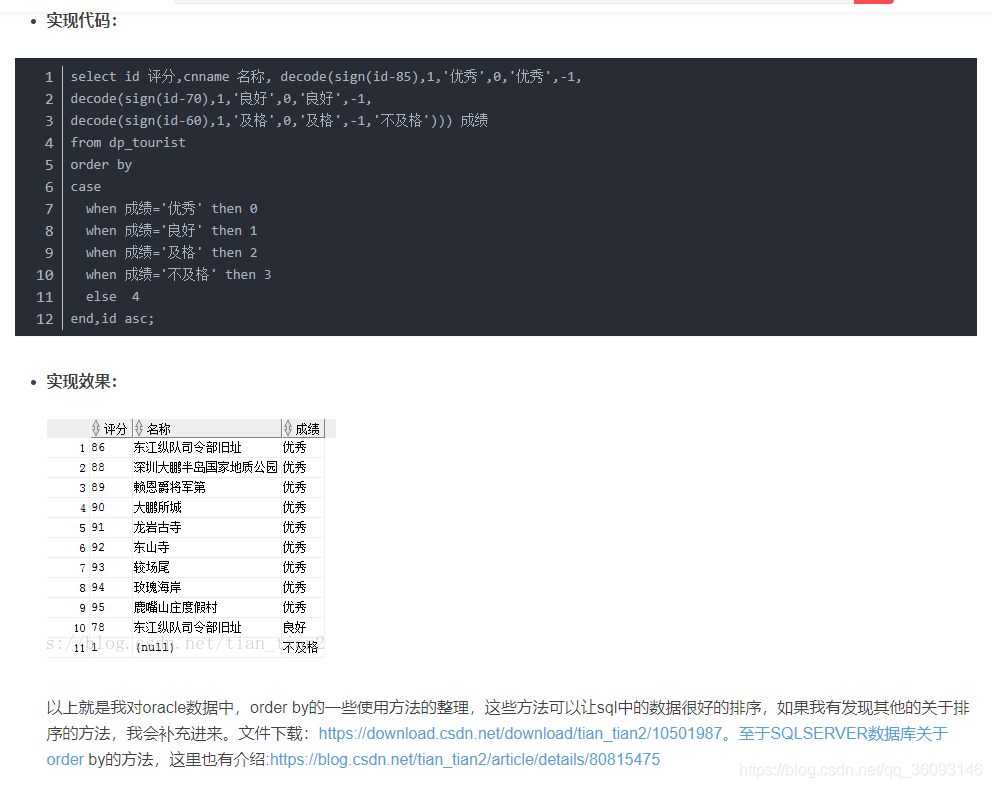The height and width of the screenshot is (788, 992).
Task: Expand the 名称 column sort options
Action: click(x=137, y=428)
